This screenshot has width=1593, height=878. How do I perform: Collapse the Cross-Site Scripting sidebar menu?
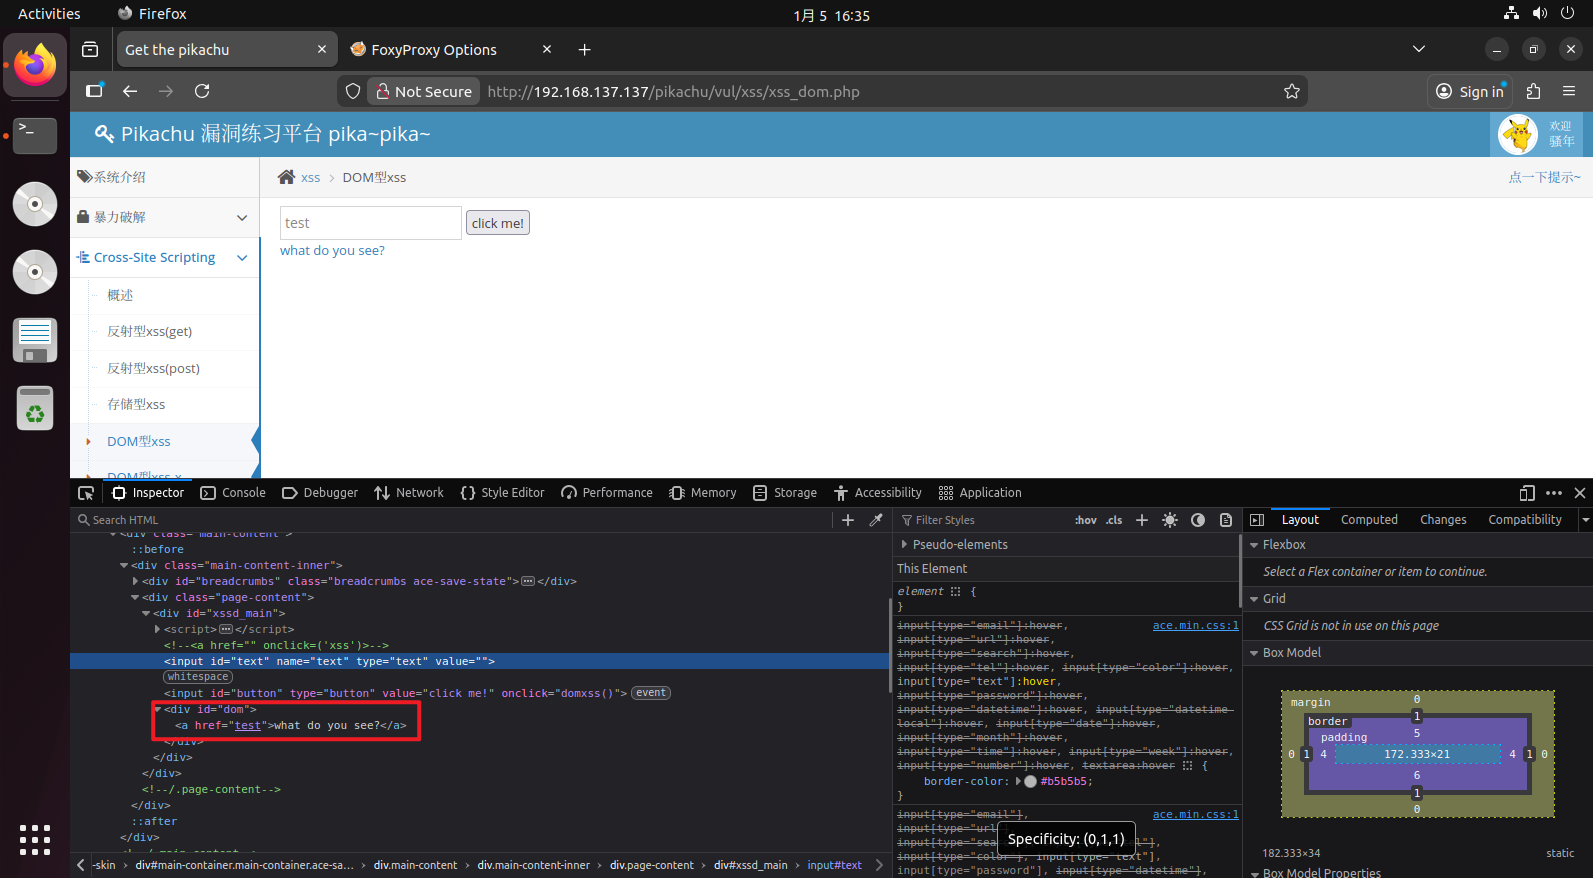165,257
